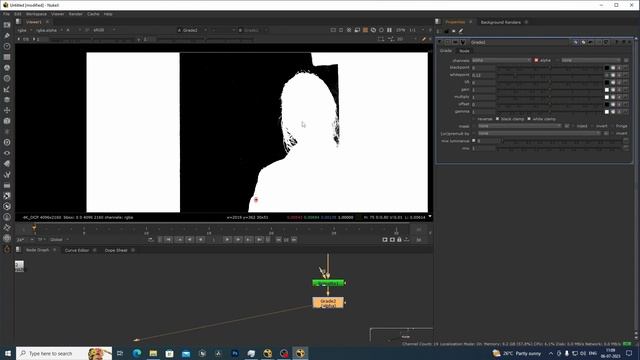The image size is (640, 360).
Task: Select the green node above Grade2
Action: (x=328, y=283)
